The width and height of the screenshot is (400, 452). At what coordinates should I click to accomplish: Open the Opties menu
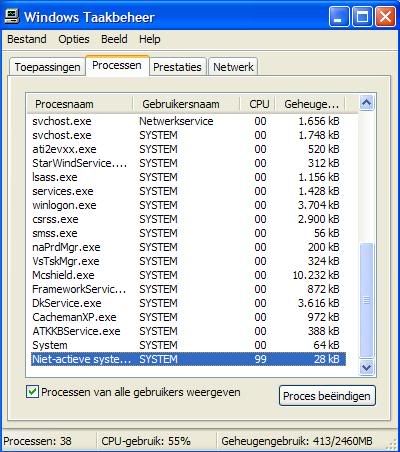tap(74, 39)
